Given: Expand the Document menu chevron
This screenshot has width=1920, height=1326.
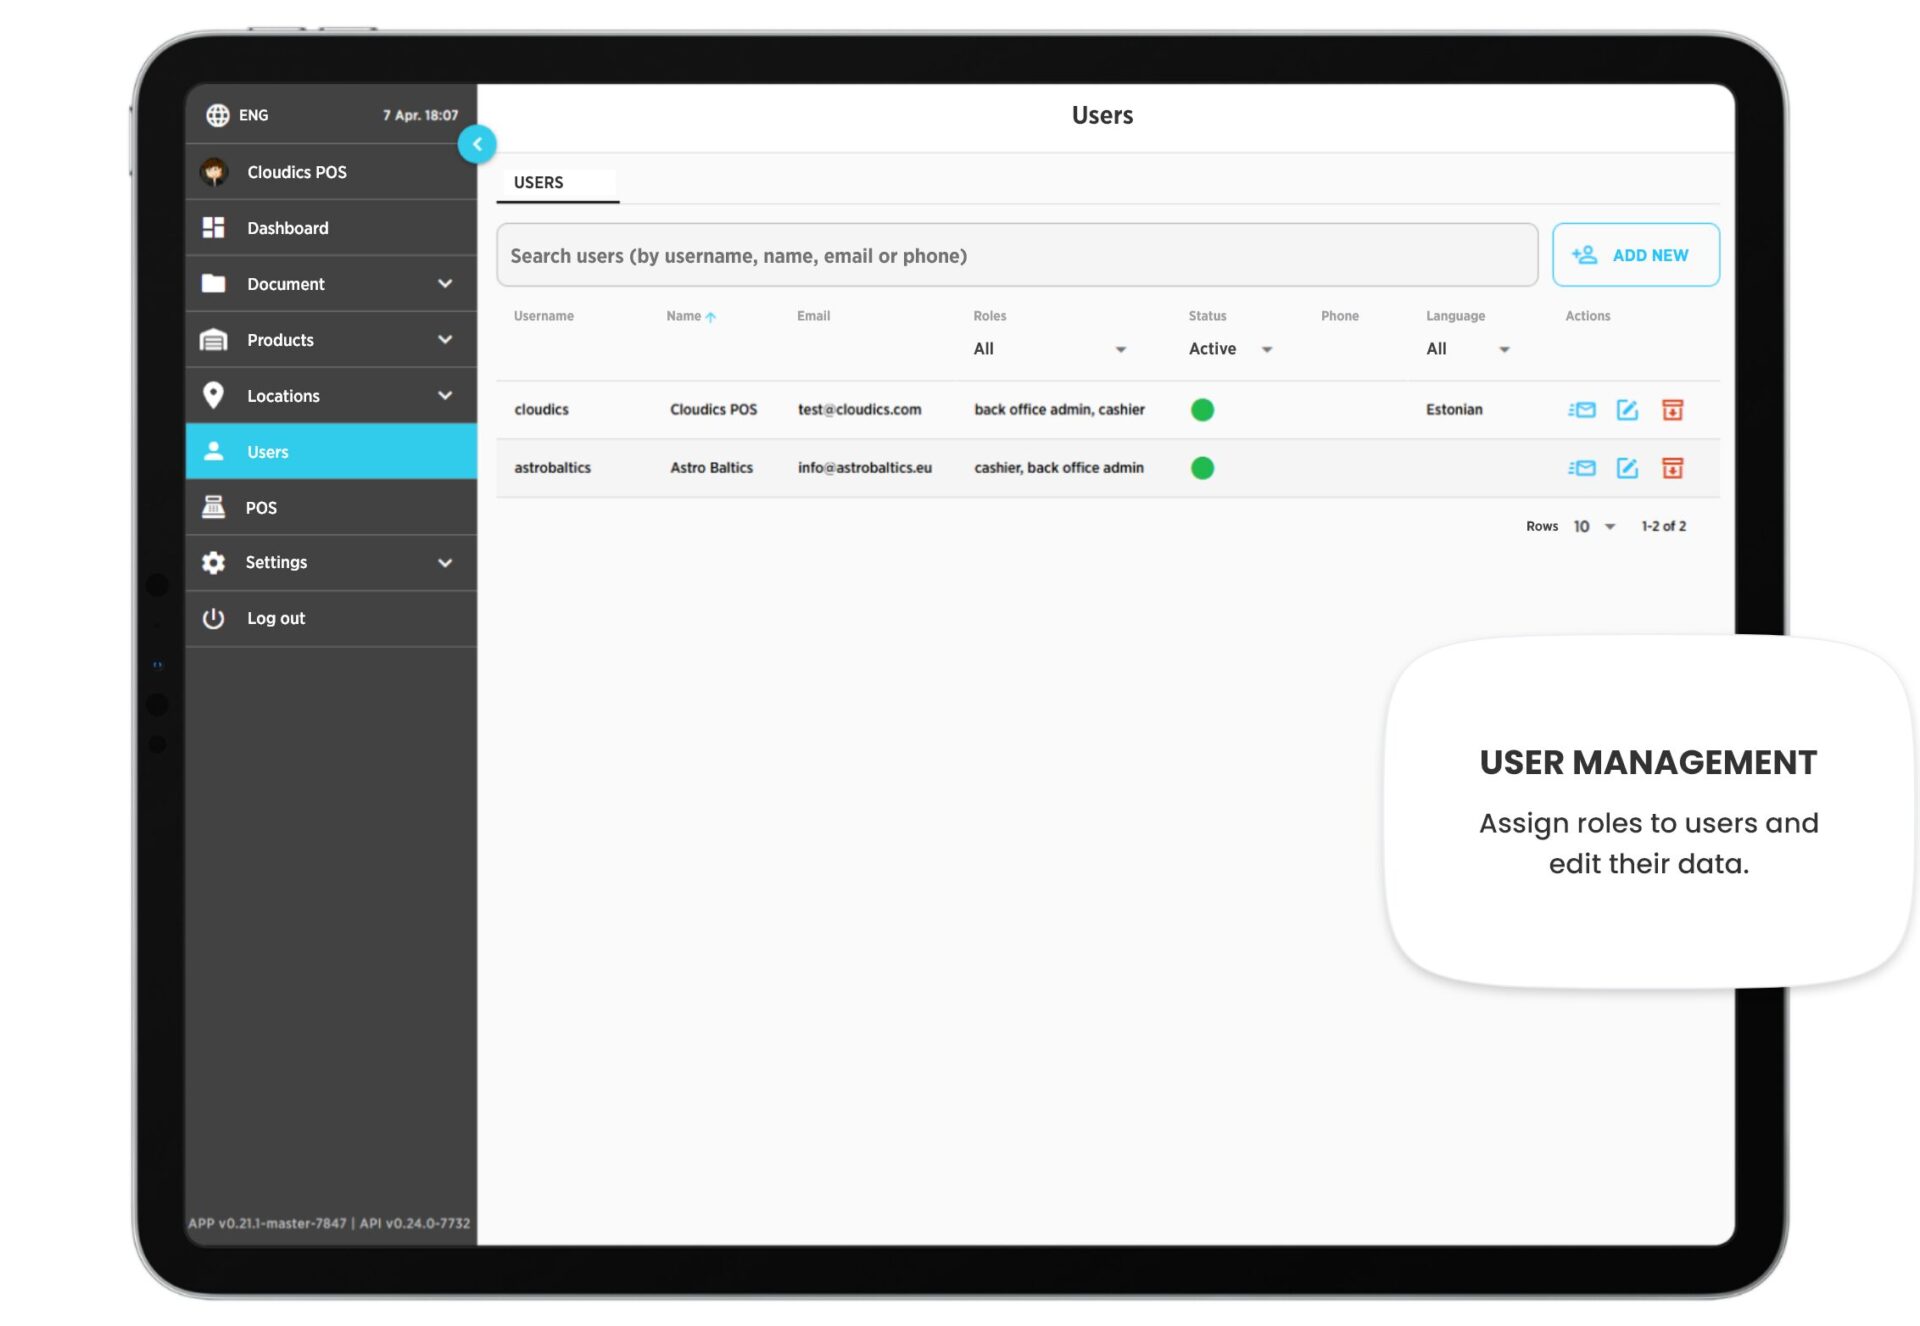Looking at the screenshot, I should (x=445, y=284).
